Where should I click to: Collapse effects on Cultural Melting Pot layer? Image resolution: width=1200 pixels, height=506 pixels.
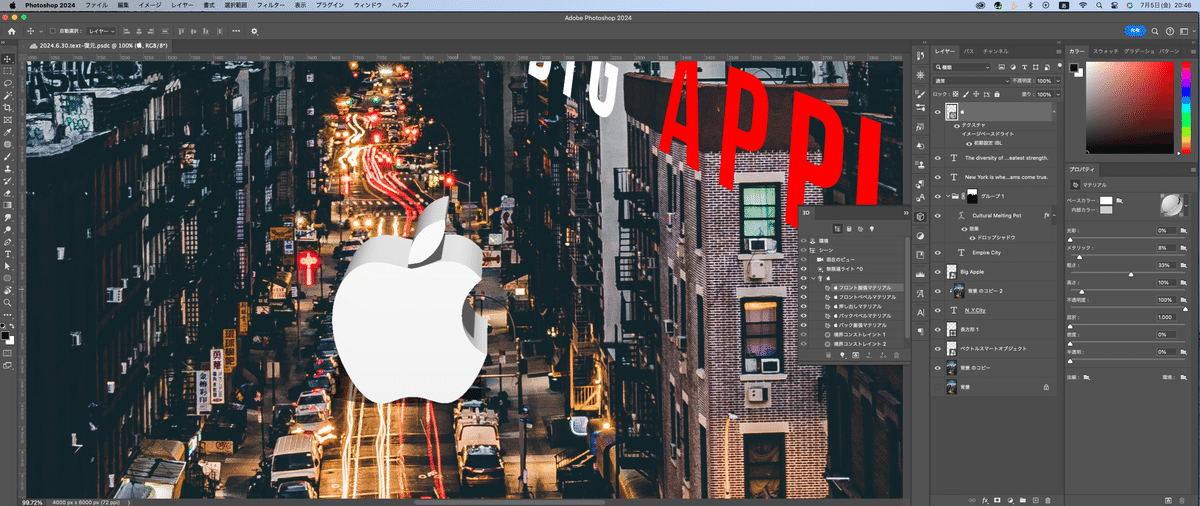[1055, 215]
